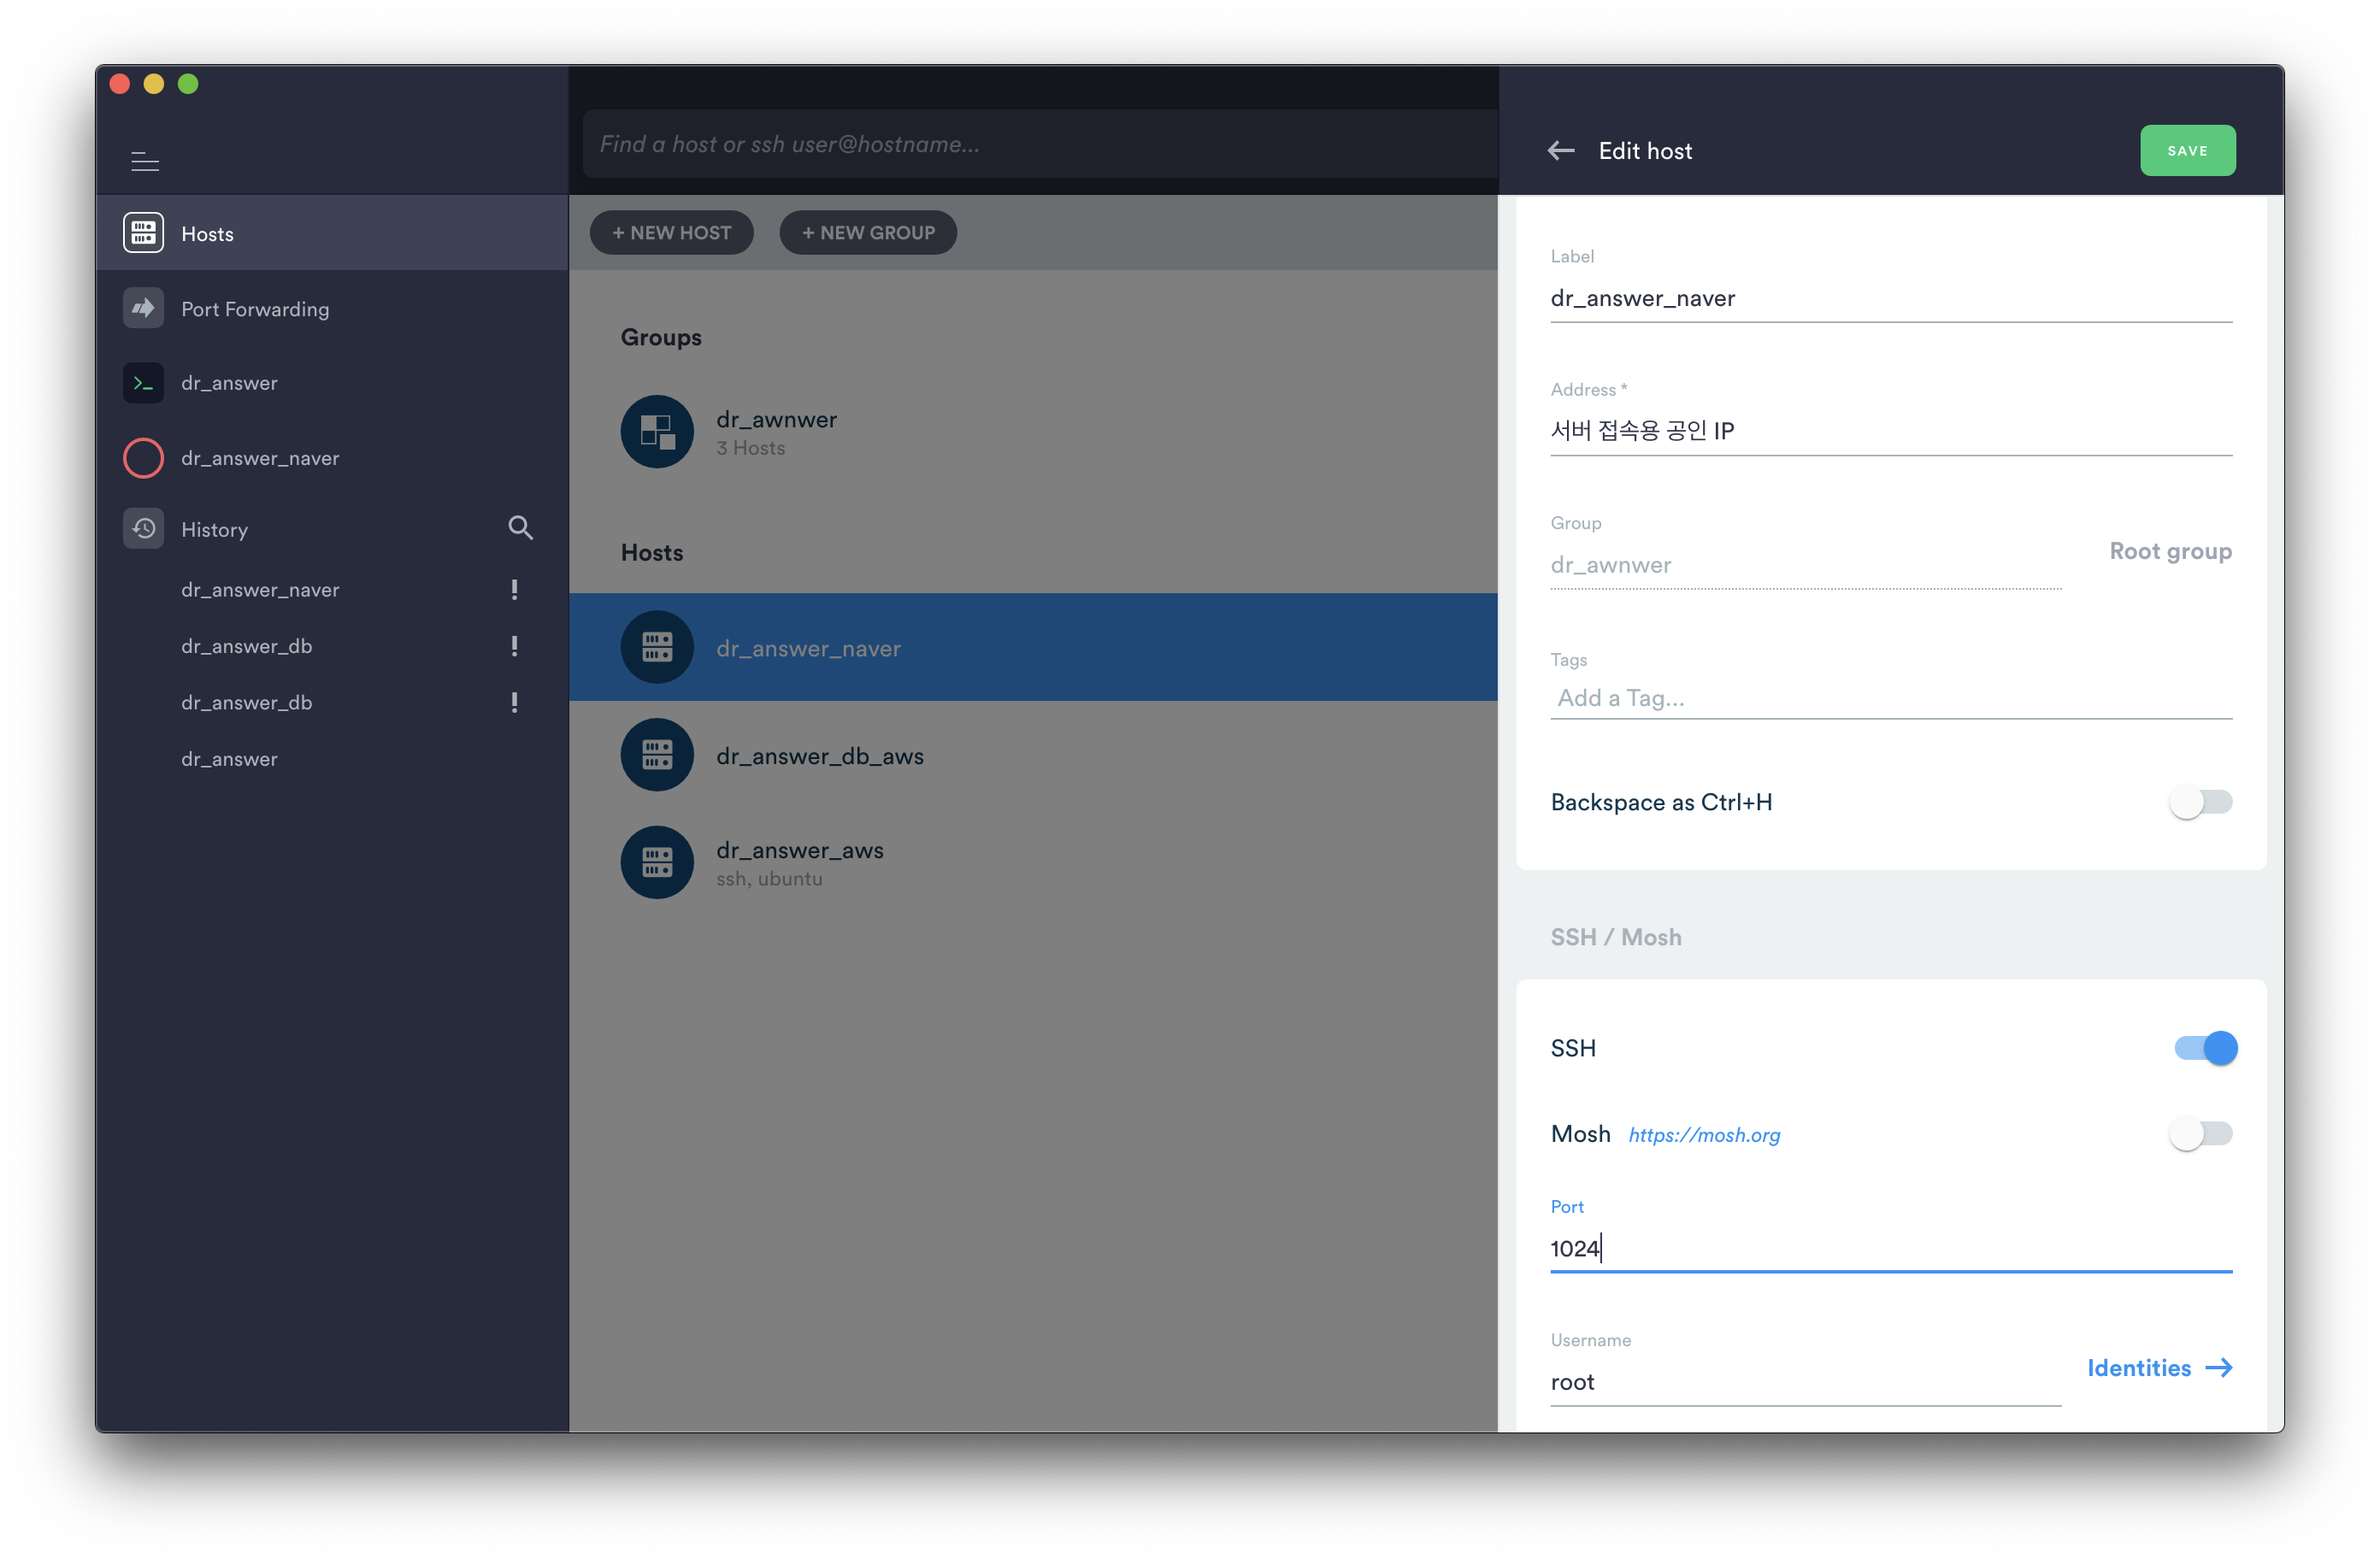Open Identities arrow next to Username
Screen dimensions: 2380x1559
click(x=2159, y=1368)
